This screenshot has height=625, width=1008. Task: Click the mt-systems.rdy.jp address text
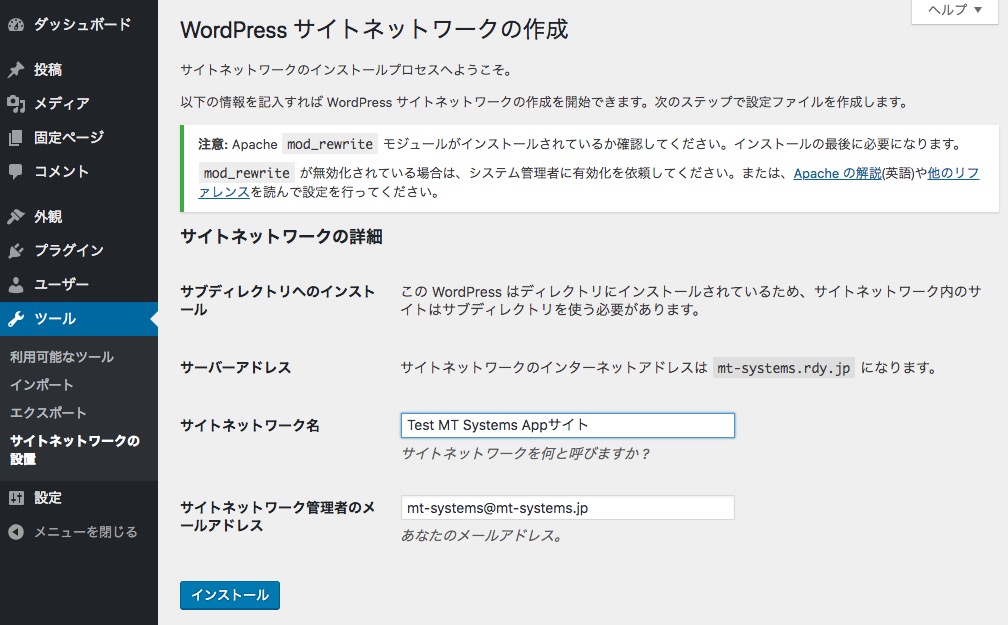(784, 368)
